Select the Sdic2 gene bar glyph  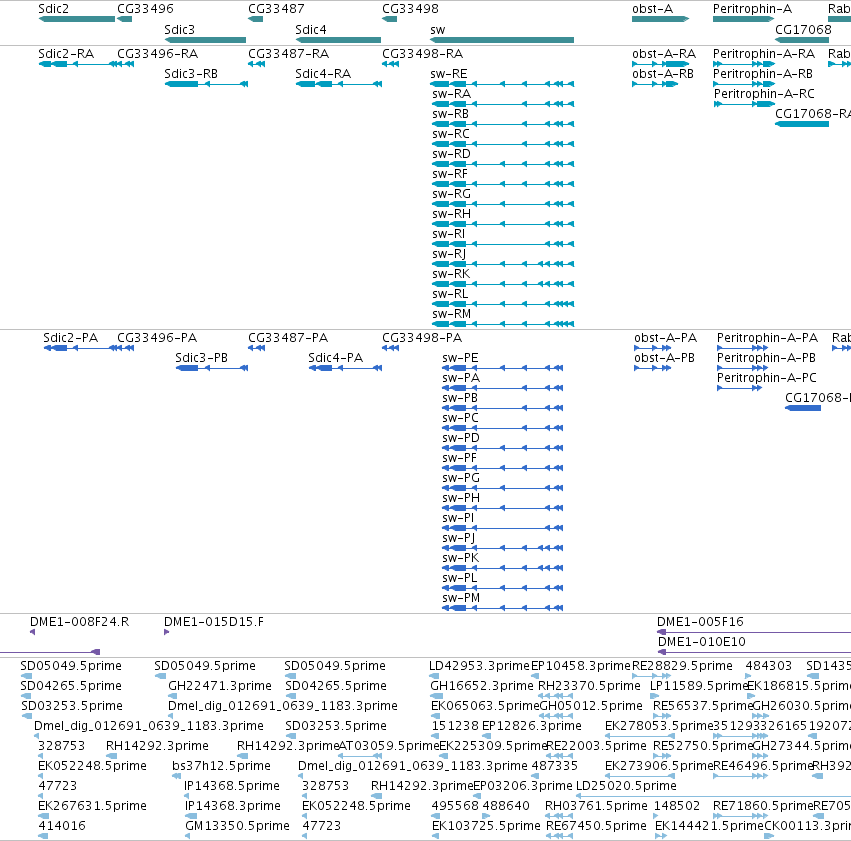pyautogui.click(x=77, y=19)
